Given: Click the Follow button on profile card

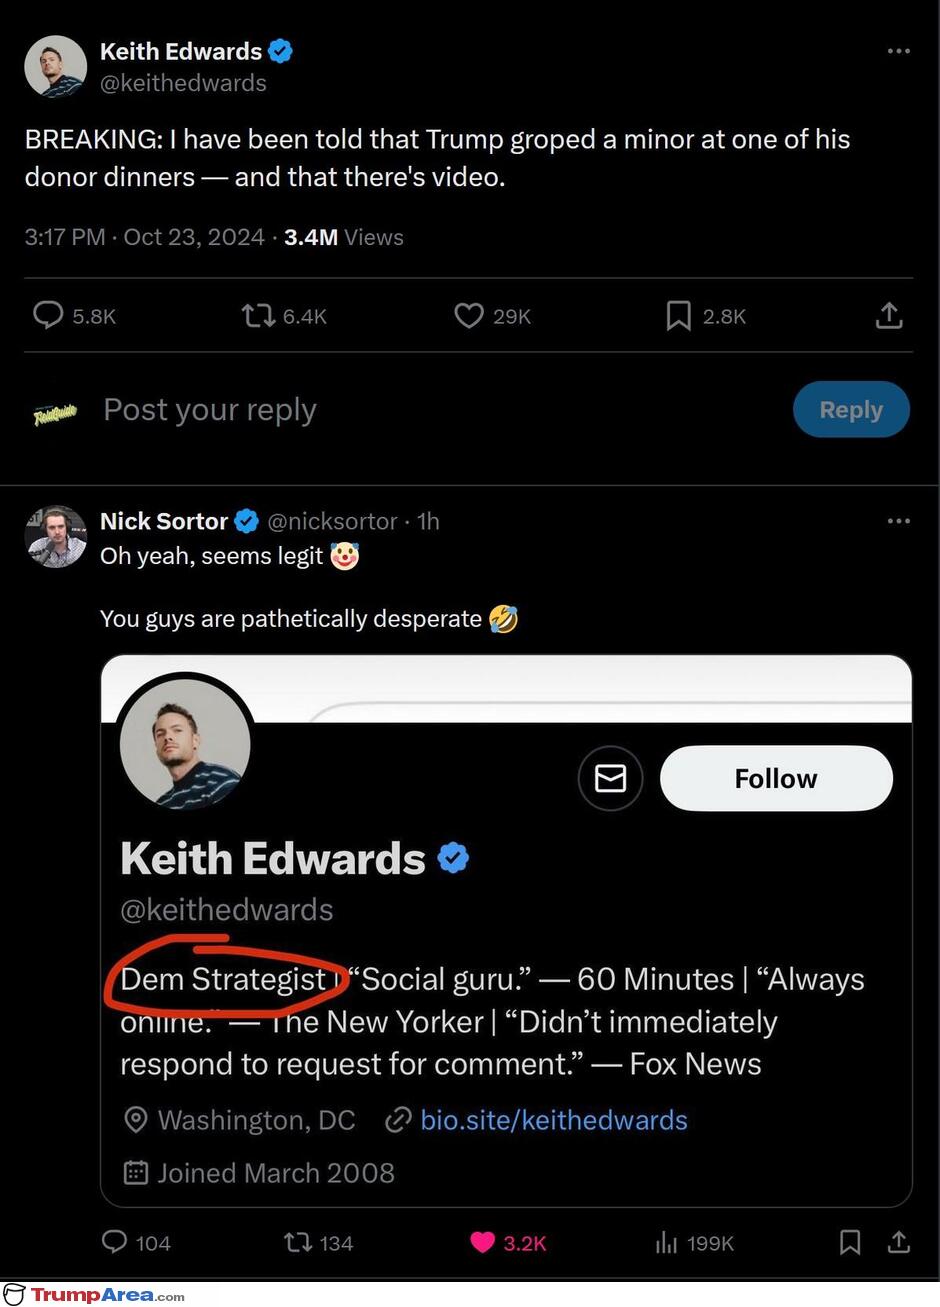Looking at the screenshot, I should (776, 778).
